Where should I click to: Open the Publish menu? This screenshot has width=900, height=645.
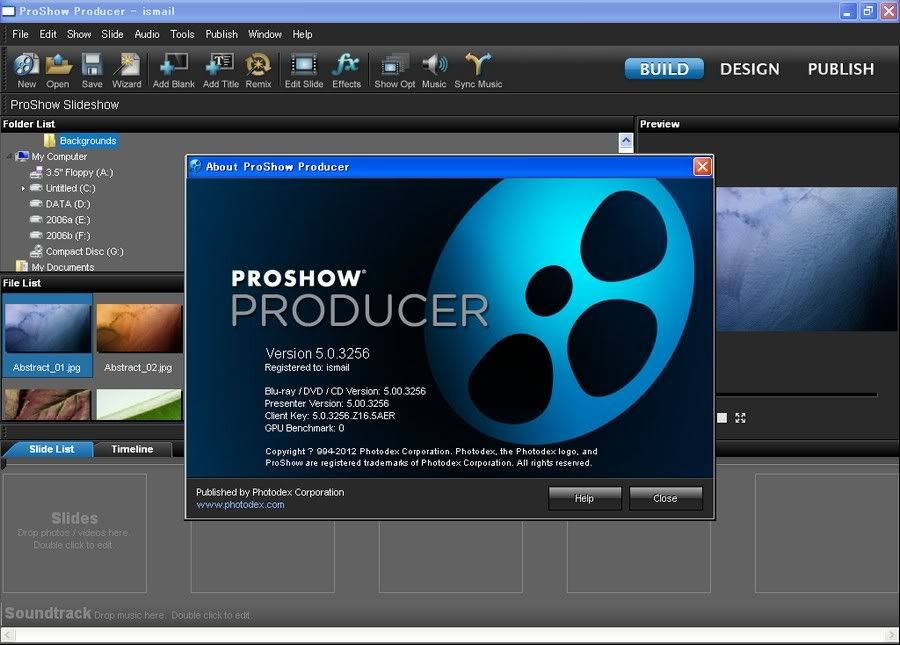tap(222, 34)
